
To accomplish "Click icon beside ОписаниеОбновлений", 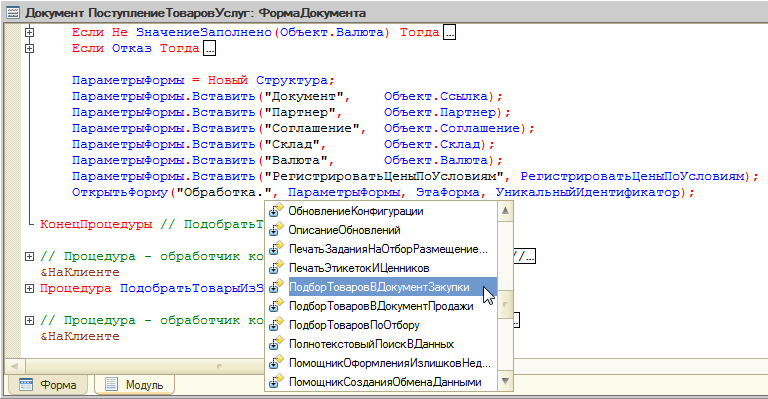I will coord(276,230).
